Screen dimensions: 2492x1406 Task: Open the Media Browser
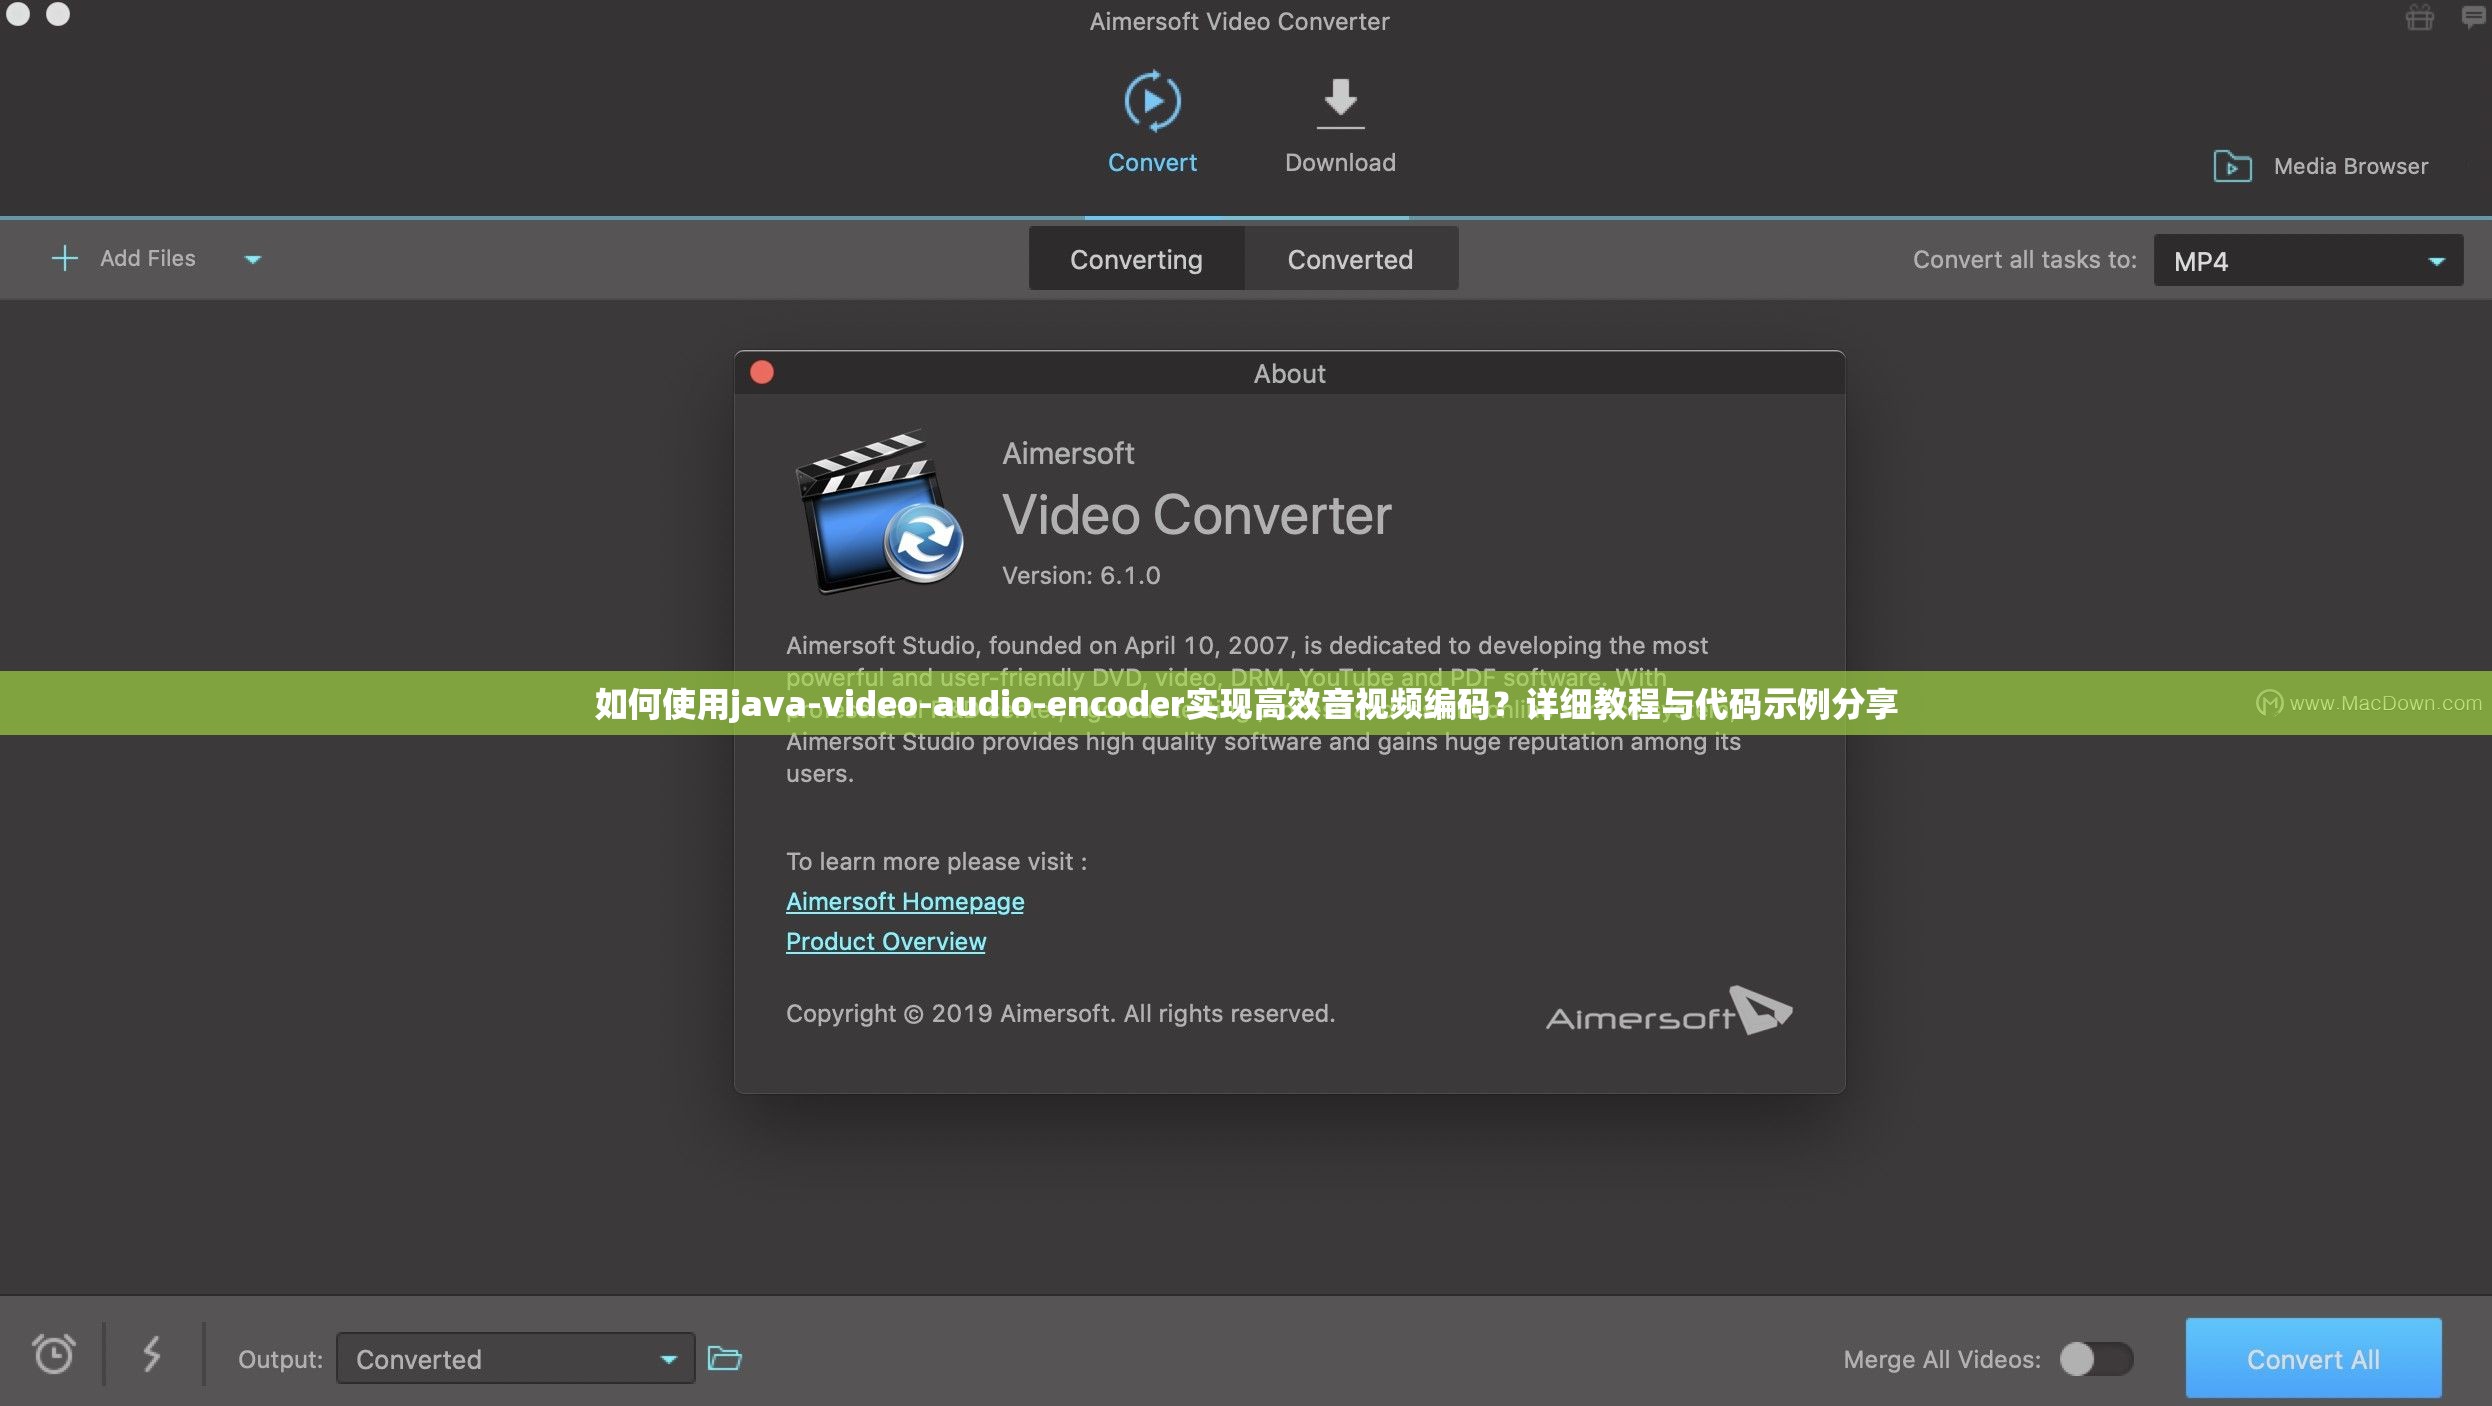(2322, 166)
